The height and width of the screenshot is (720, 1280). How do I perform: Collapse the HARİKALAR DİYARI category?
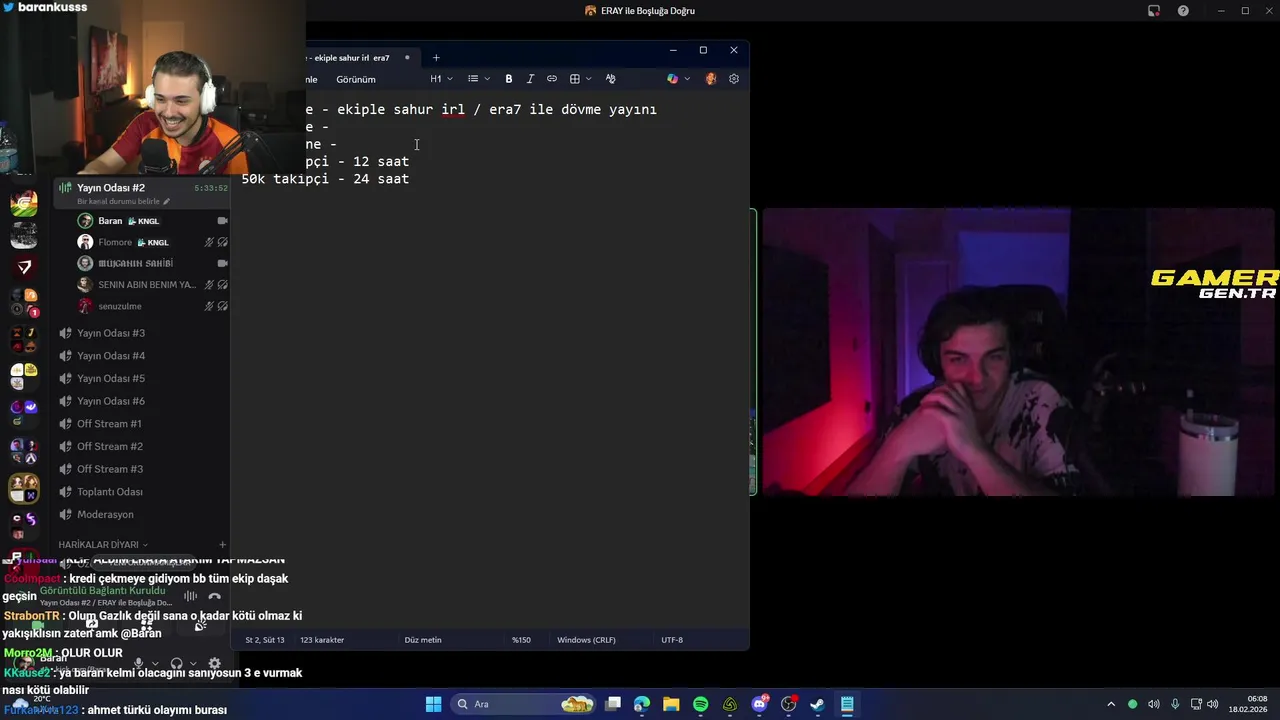click(103, 545)
